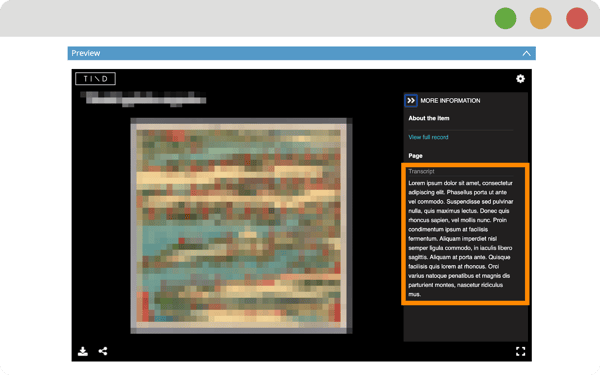Click the Lorem ipsum transcript text
Viewport: 600px width, 375px height.
(461, 238)
